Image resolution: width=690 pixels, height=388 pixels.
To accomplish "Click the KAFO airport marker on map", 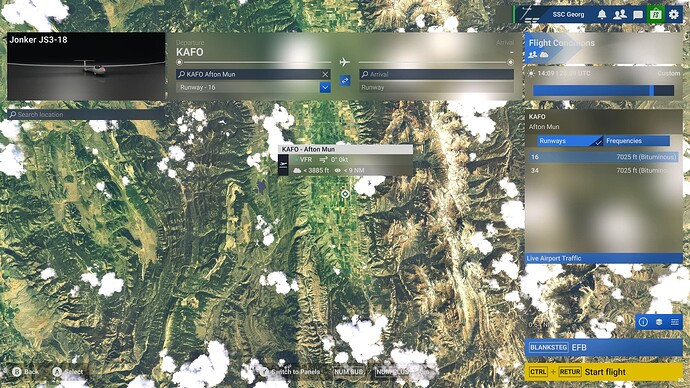I will (x=345, y=194).
